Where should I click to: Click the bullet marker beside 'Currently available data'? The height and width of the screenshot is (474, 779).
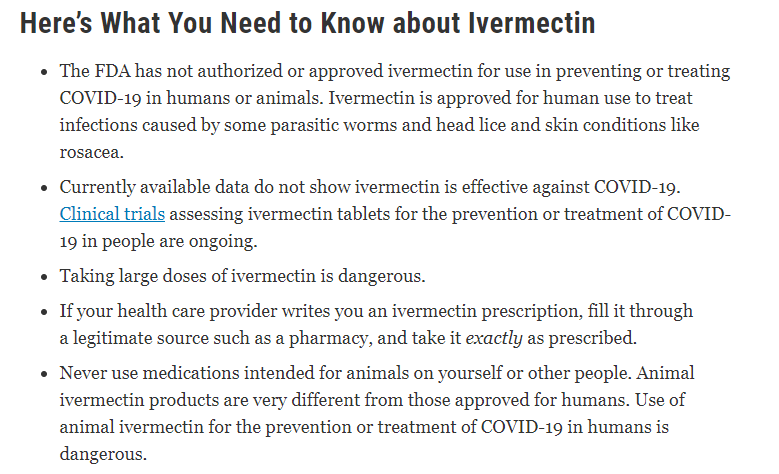coord(45,188)
